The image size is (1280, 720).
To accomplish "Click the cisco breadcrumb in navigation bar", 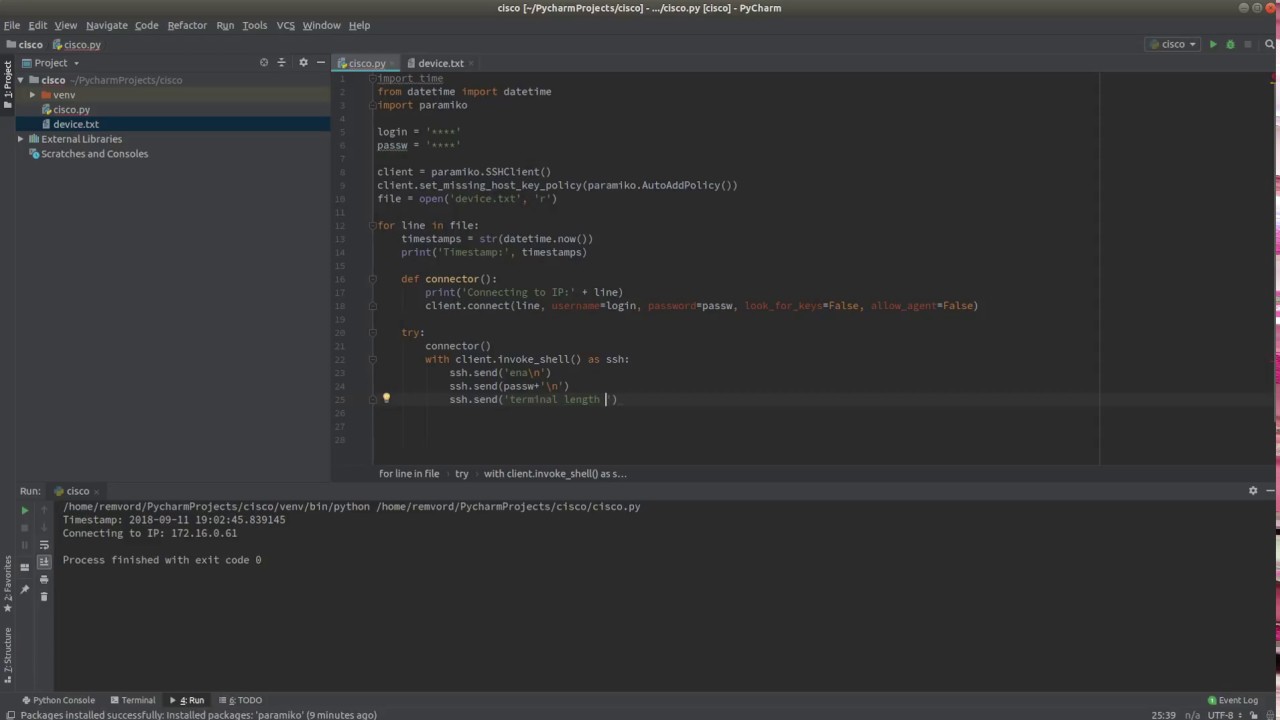I will (24, 44).
